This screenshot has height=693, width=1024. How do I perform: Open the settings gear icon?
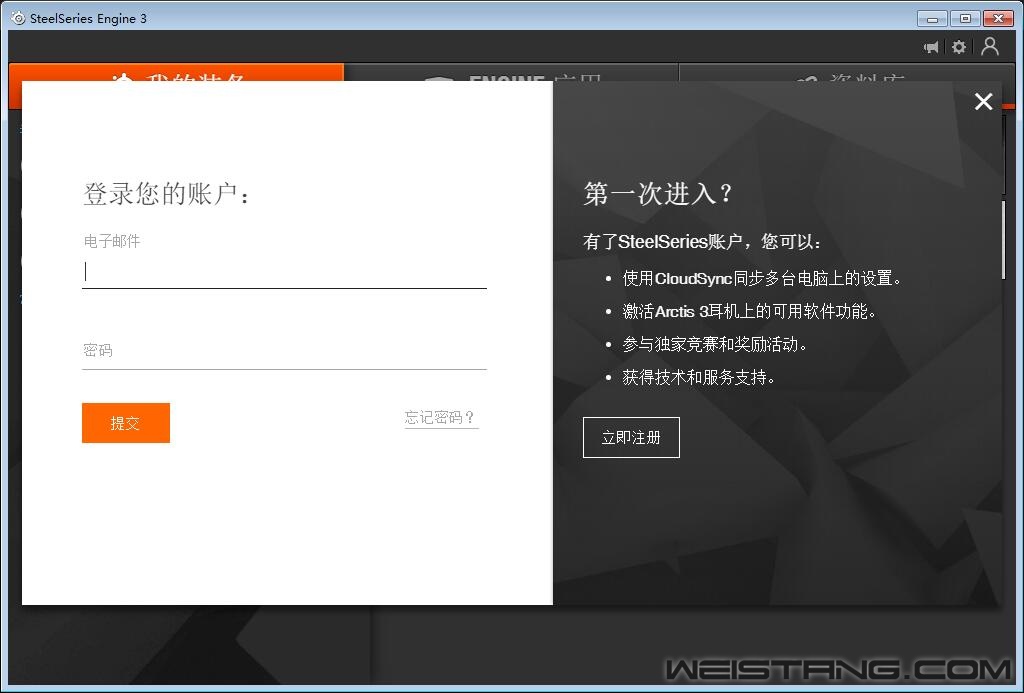pos(959,47)
